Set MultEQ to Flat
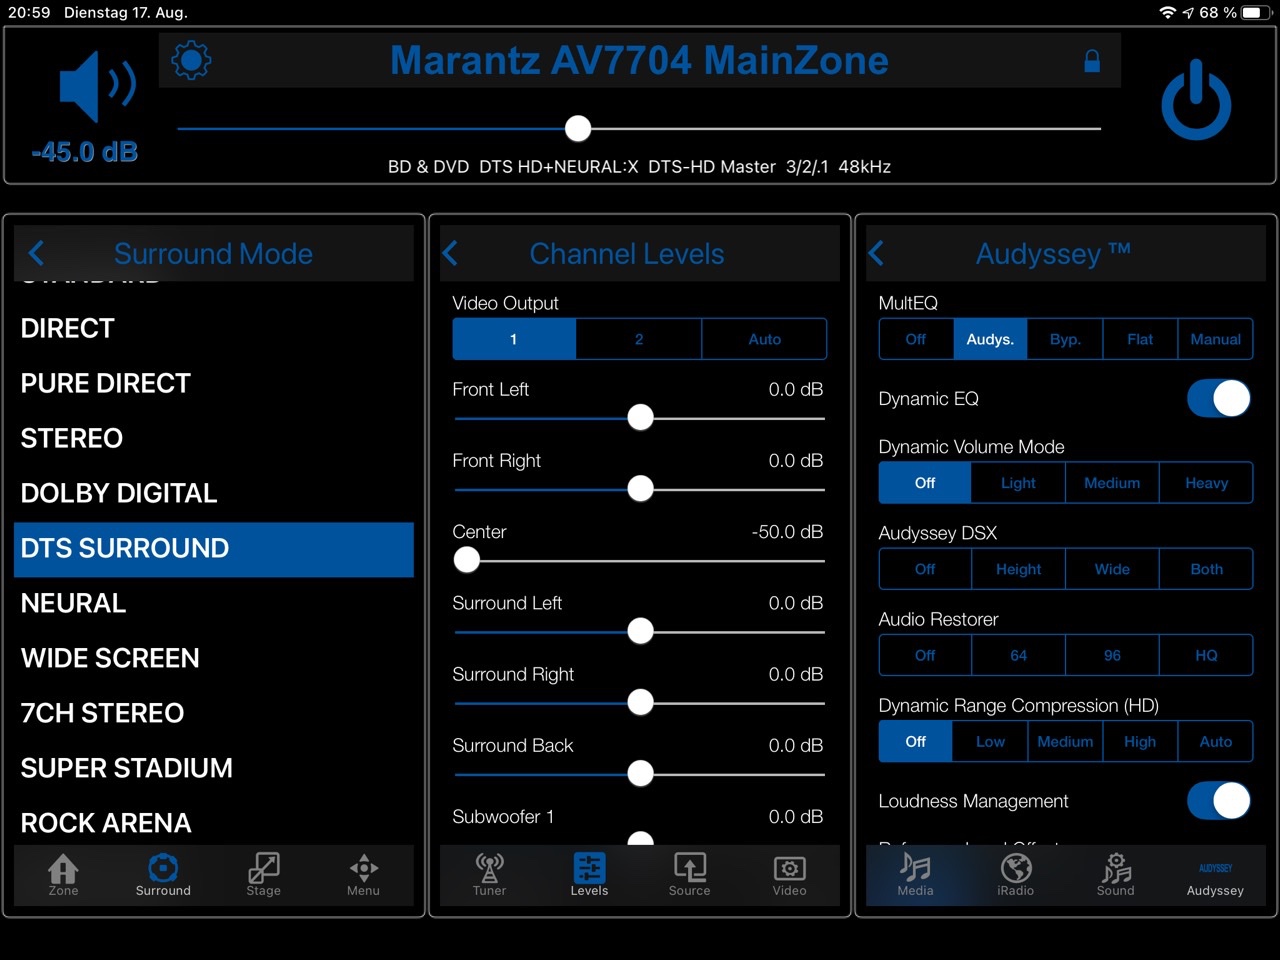 point(1140,339)
